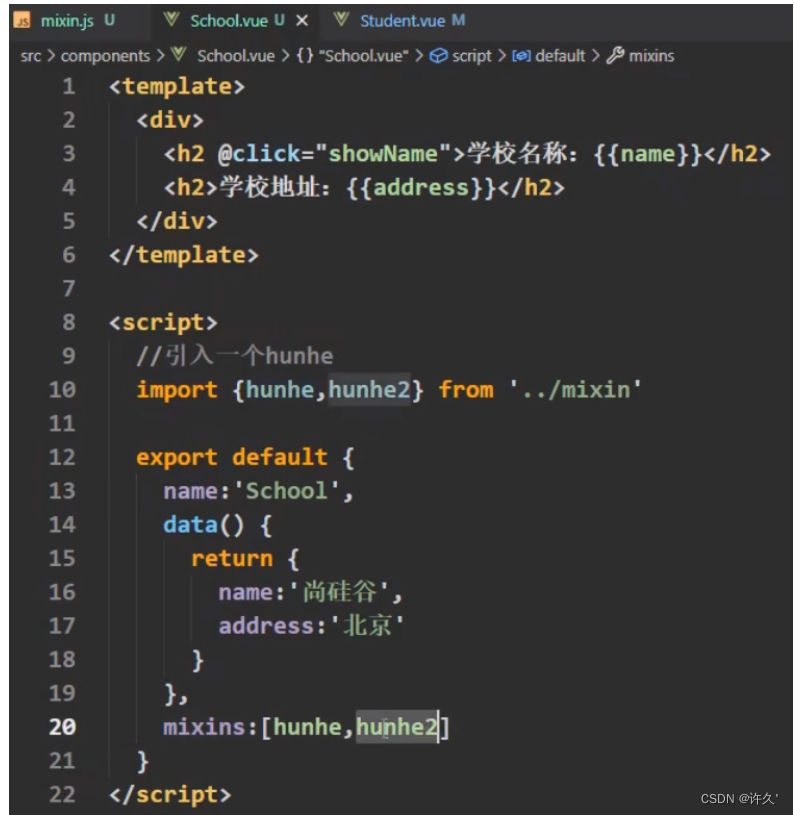The height and width of the screenshot is (815, 794).
Task: Open the components breadcrumb
Action: click(105, 56)
